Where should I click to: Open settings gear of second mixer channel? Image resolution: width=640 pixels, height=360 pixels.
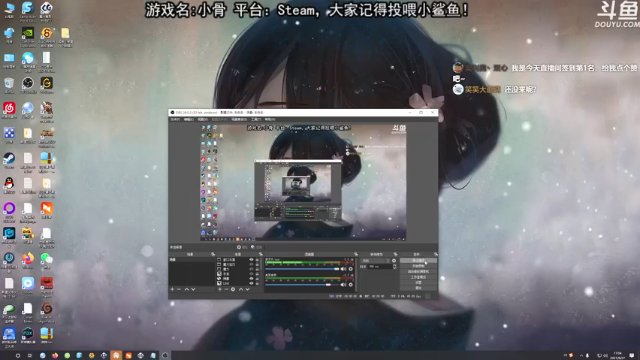coord(351,284)
